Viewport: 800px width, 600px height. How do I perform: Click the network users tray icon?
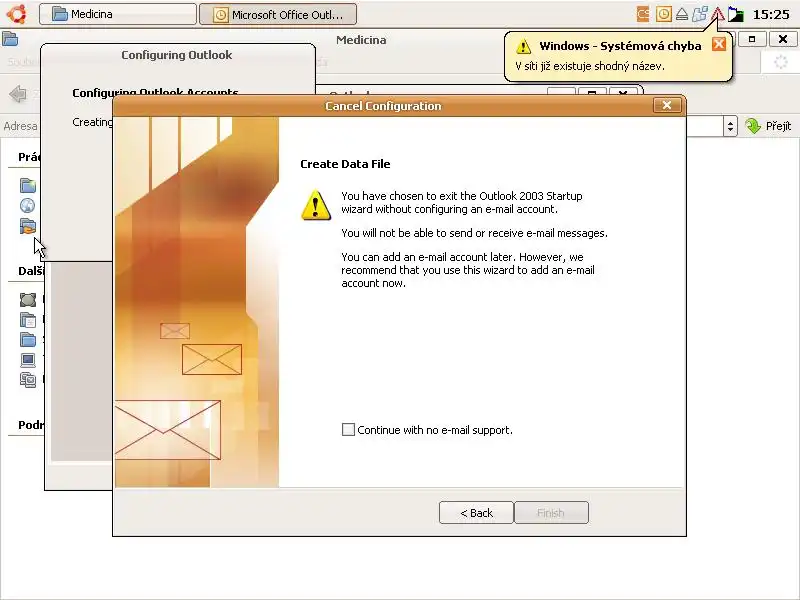(699, 14)
